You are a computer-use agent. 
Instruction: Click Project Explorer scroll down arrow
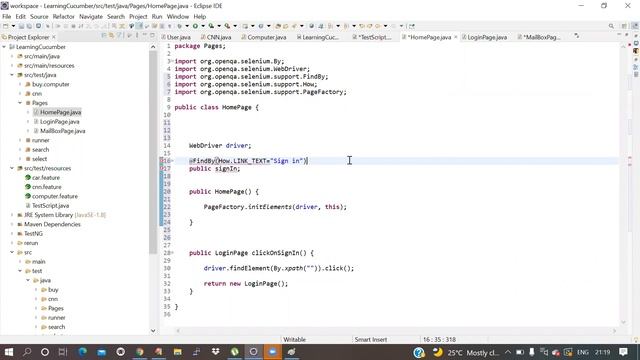[153, 331]
